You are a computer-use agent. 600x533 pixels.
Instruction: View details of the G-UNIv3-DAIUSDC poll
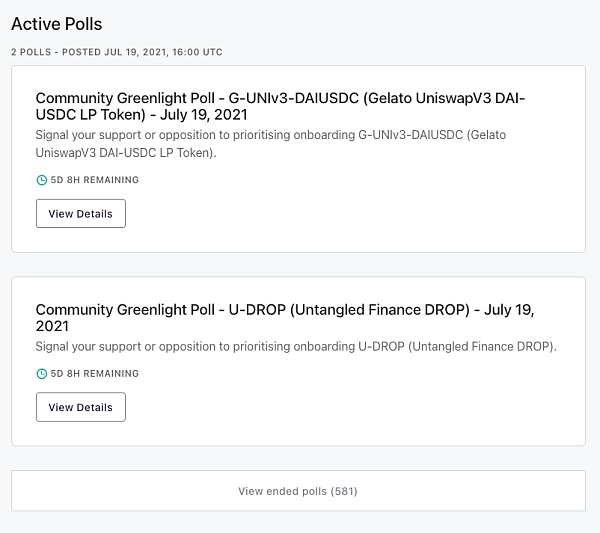tap(80, 214)
